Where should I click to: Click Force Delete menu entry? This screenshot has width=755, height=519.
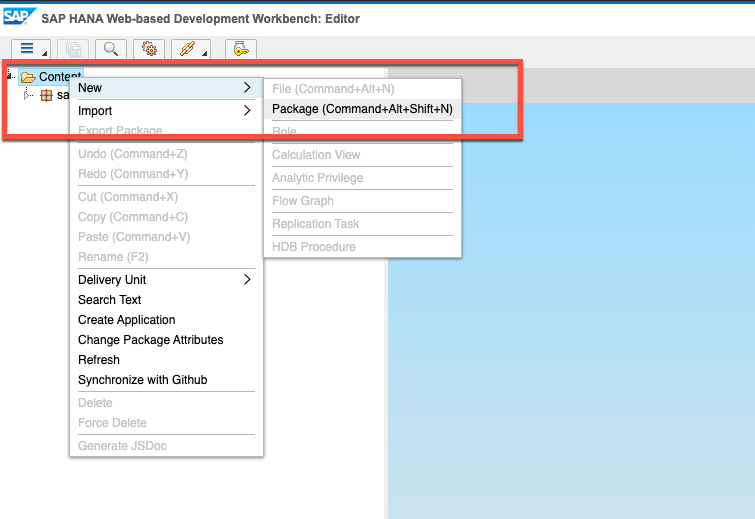point(166,423)
